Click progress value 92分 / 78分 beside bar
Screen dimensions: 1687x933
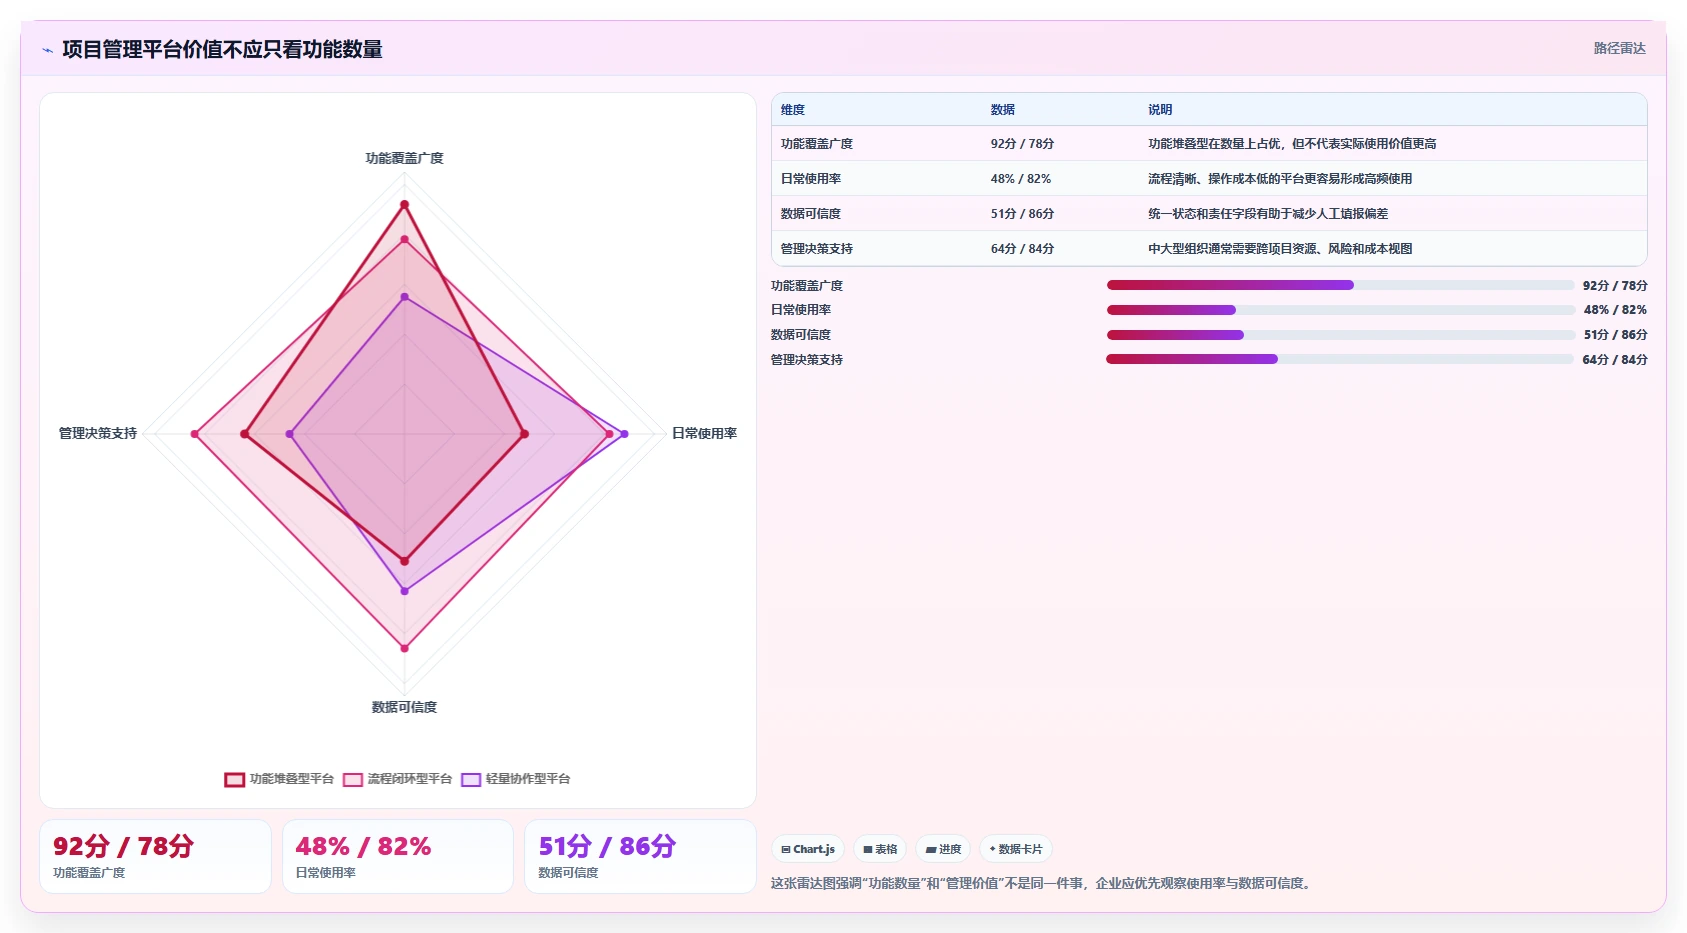[1615, 286]
